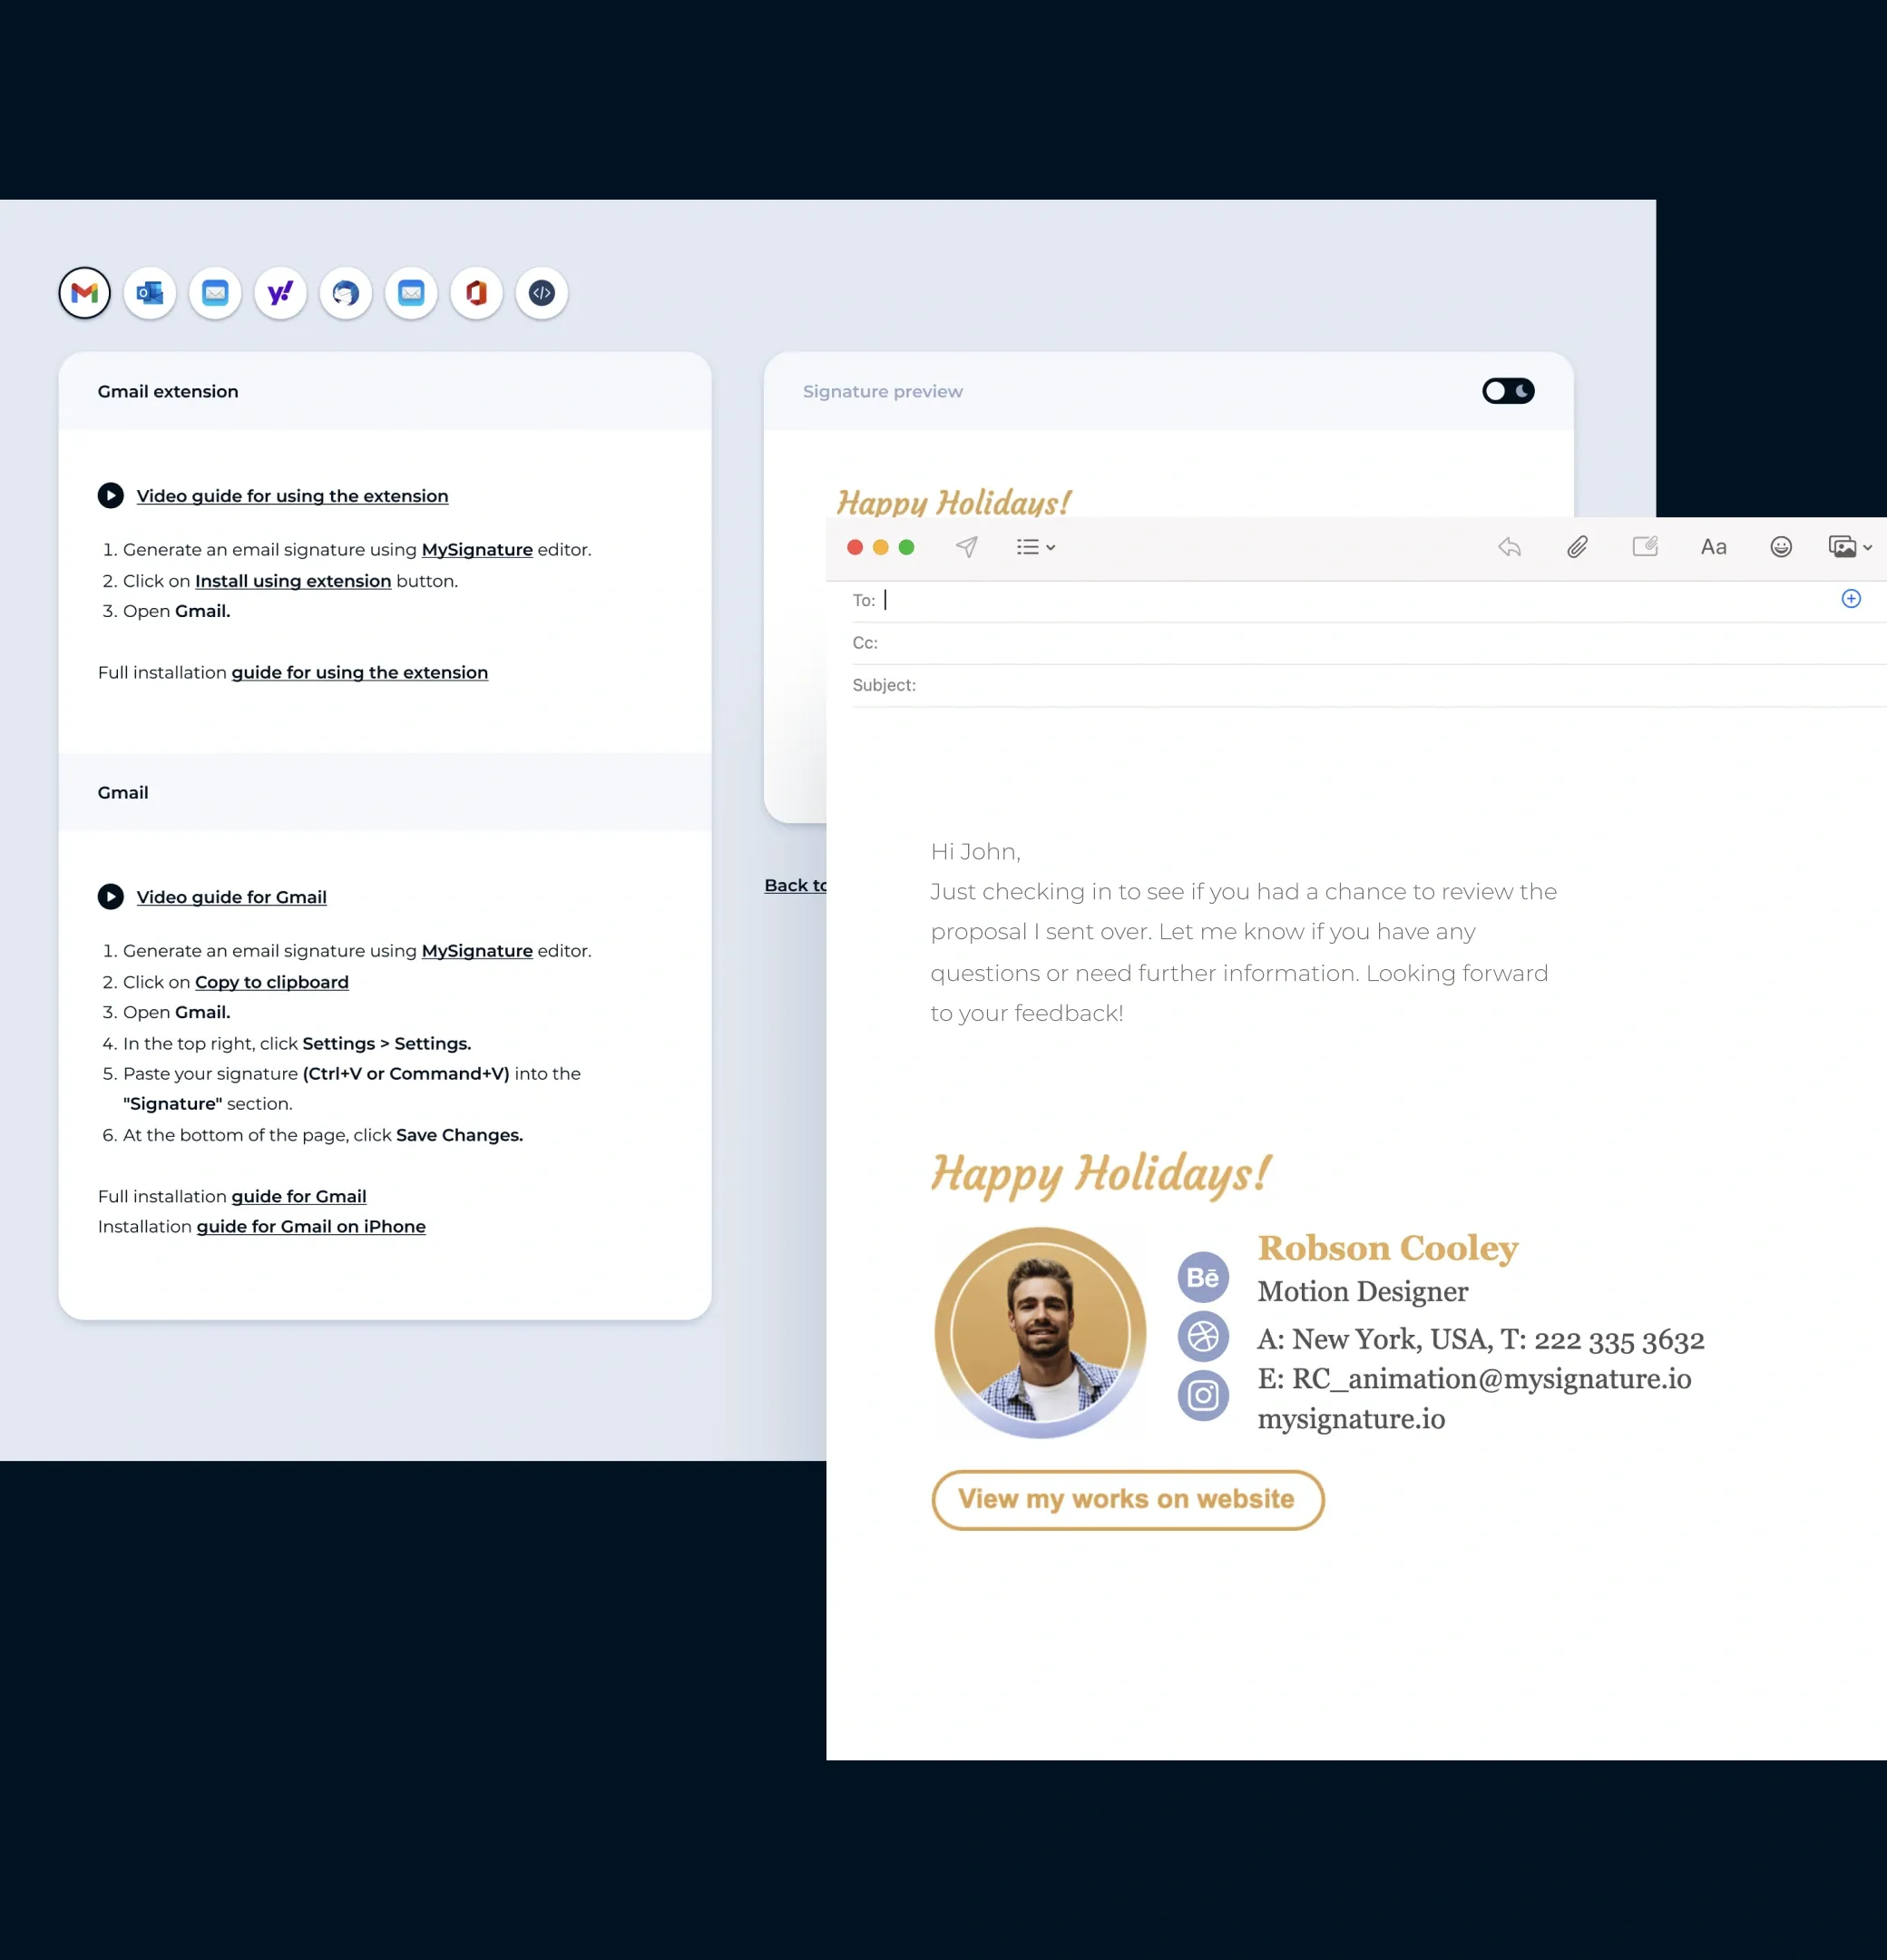Click the Motion Designer title text
Screen dimensions: 1887x1960
[1363, 1291]
